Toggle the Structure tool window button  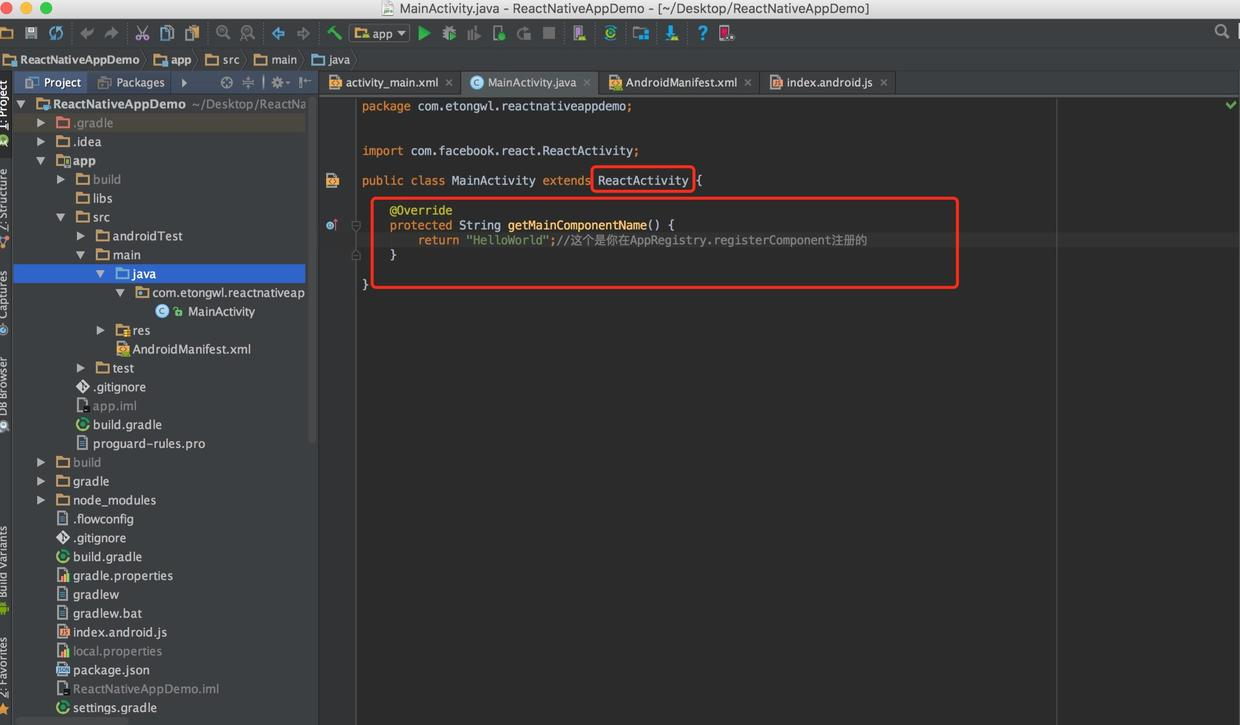(x=4, y=208)
